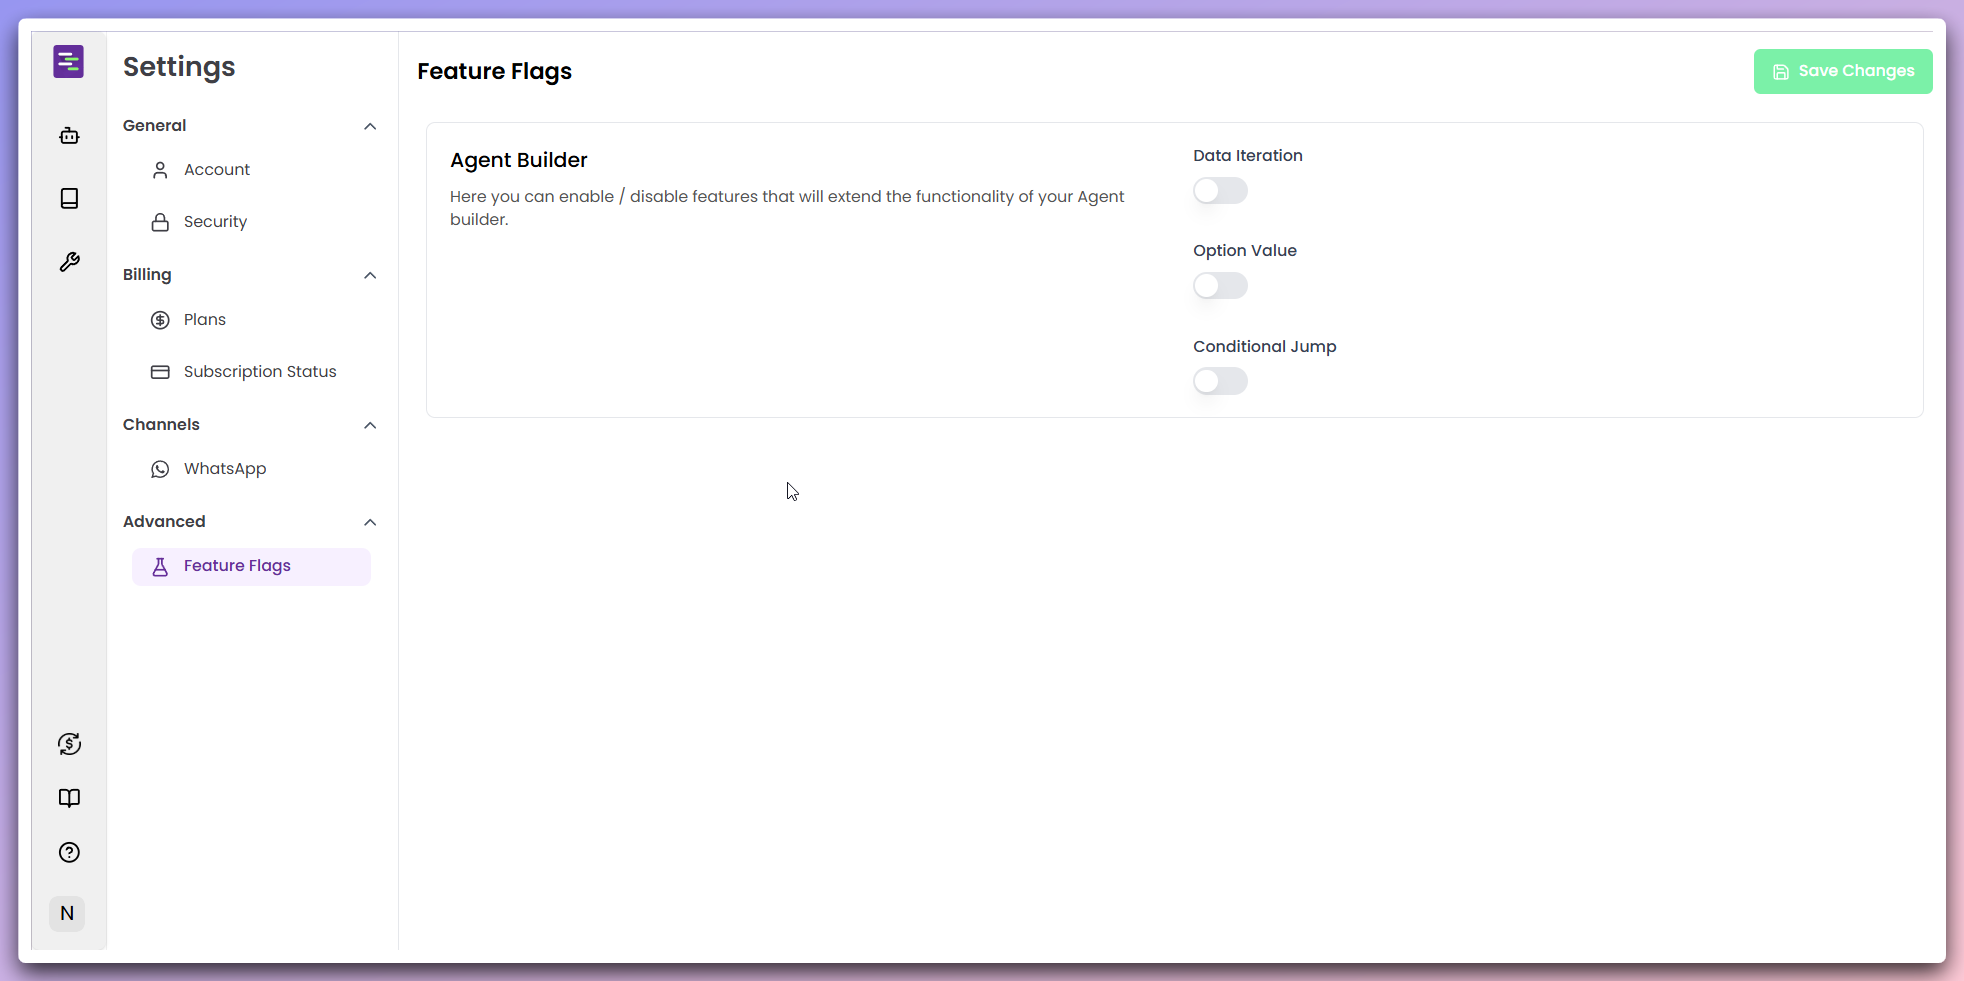Collapse the Billing section chevron
The image size is (1964, 981).
[369, 276]
